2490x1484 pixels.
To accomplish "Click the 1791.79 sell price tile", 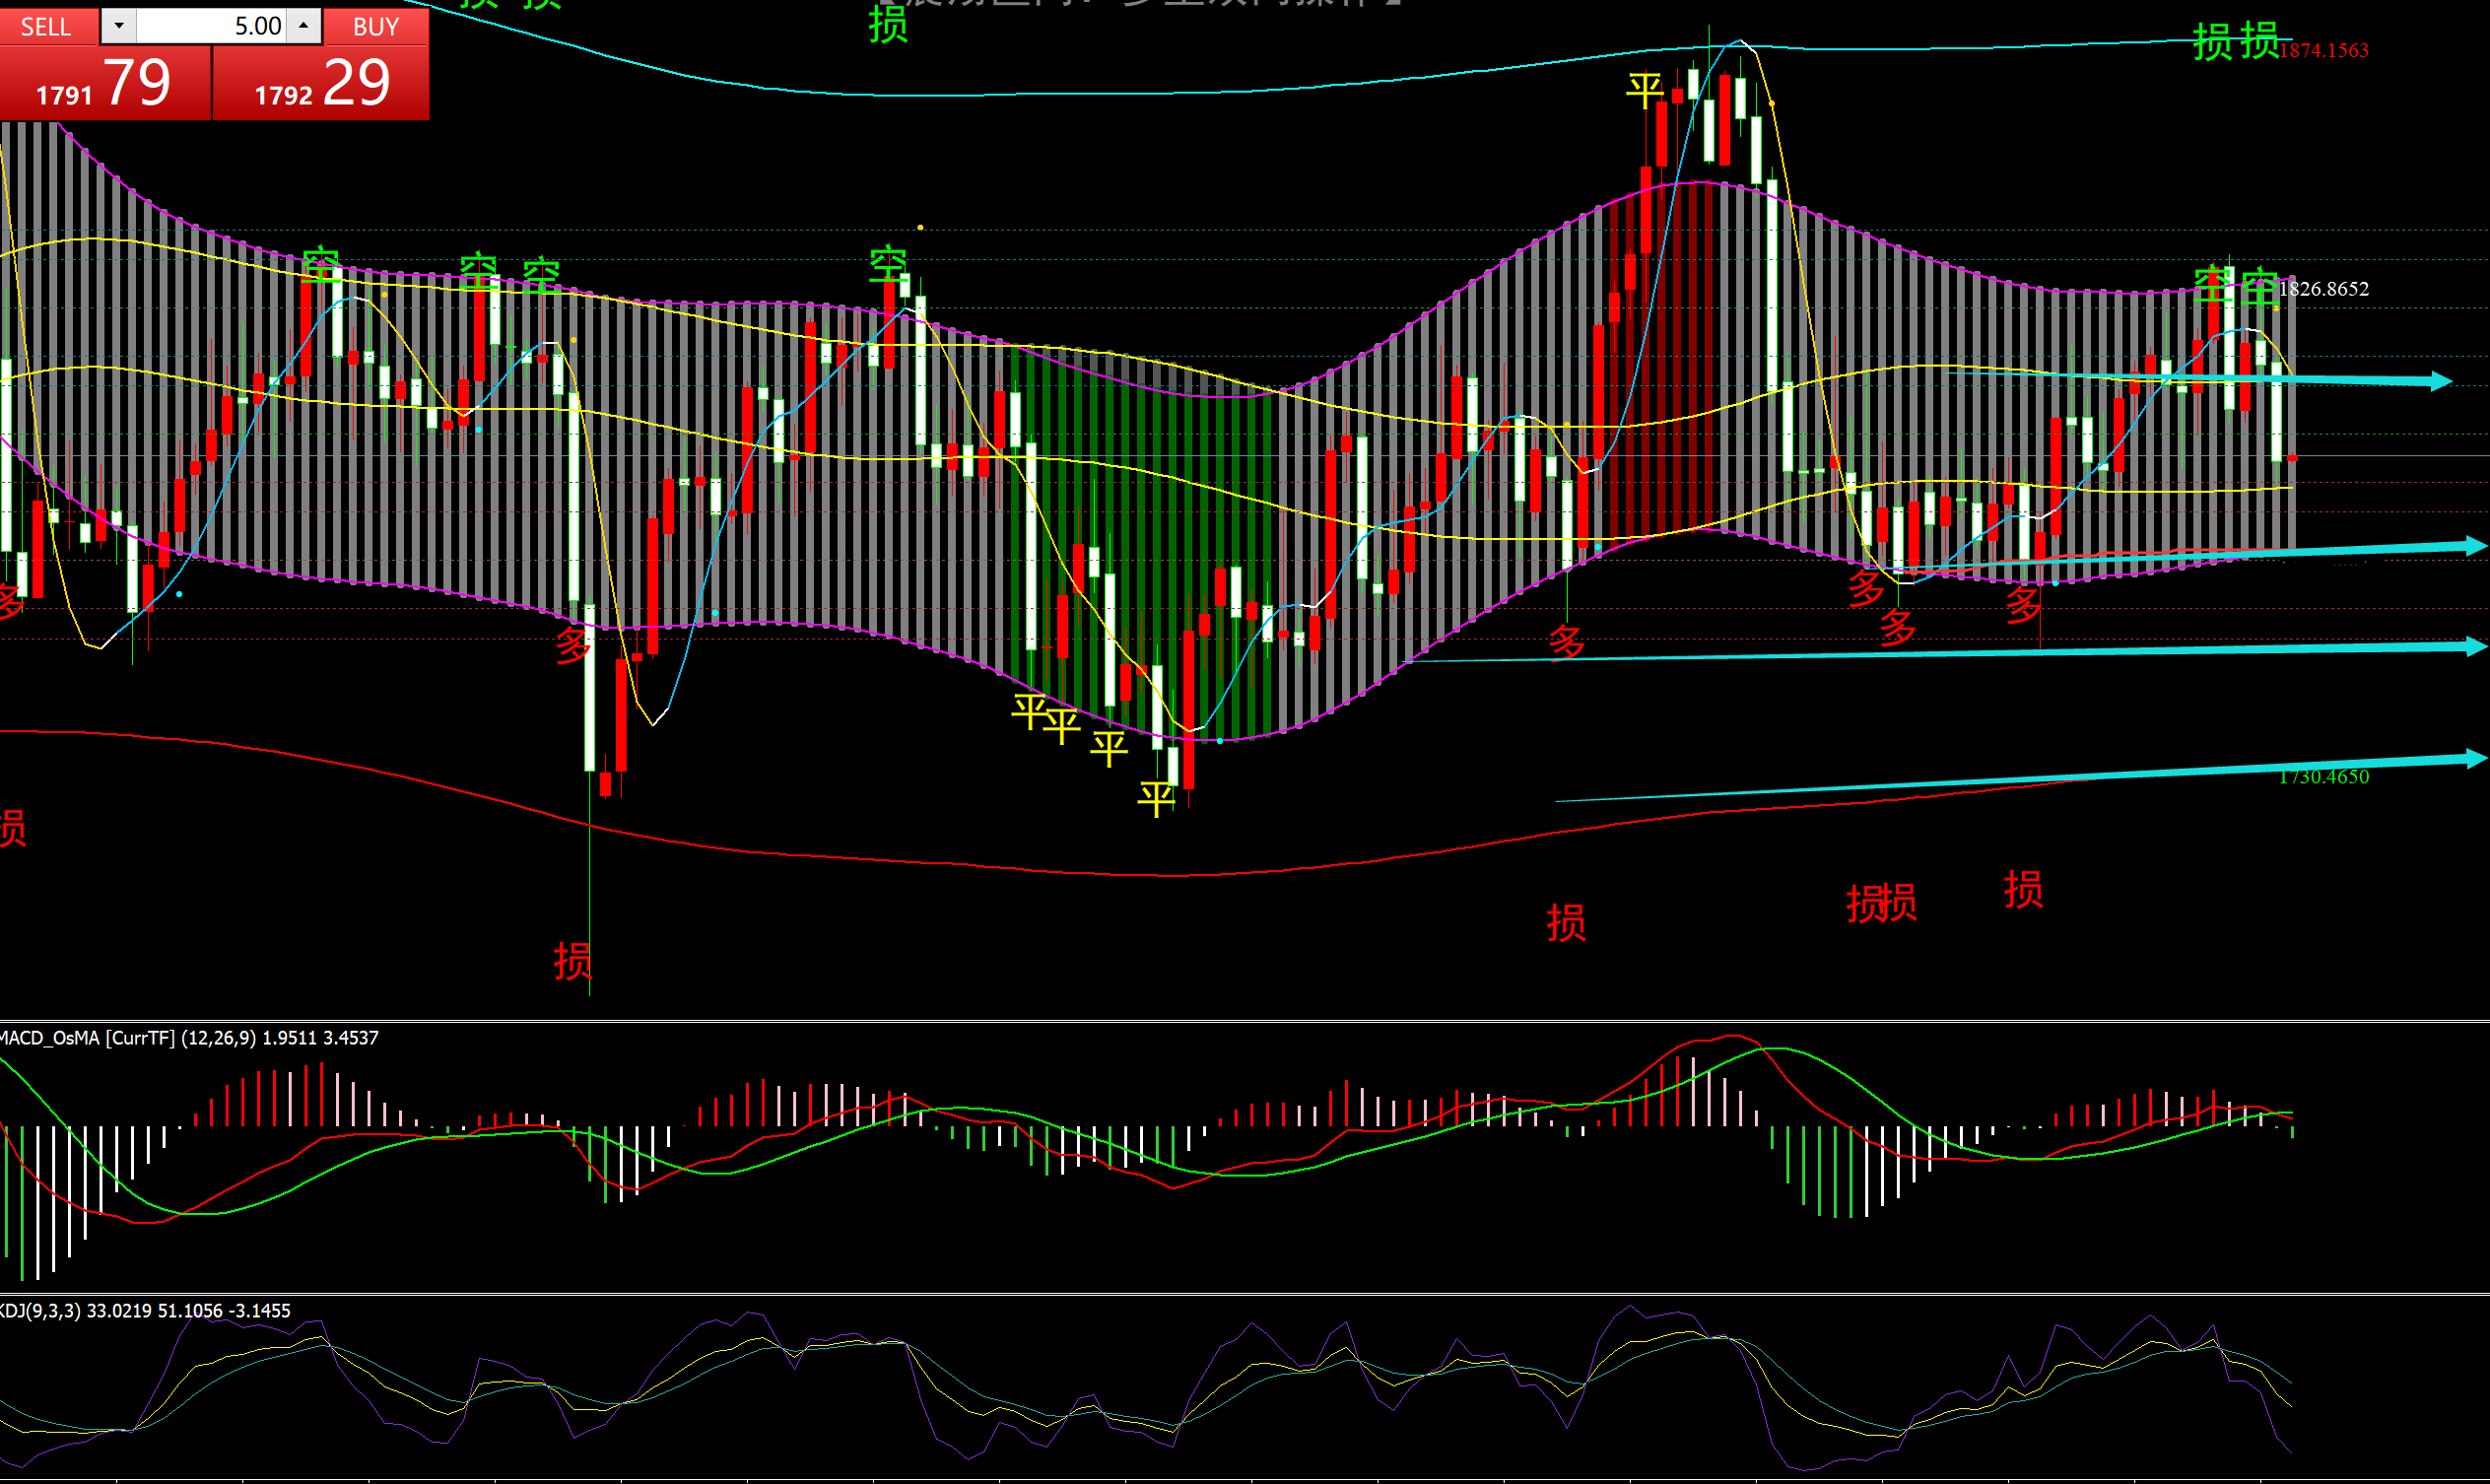I will [x=105, y=84].
